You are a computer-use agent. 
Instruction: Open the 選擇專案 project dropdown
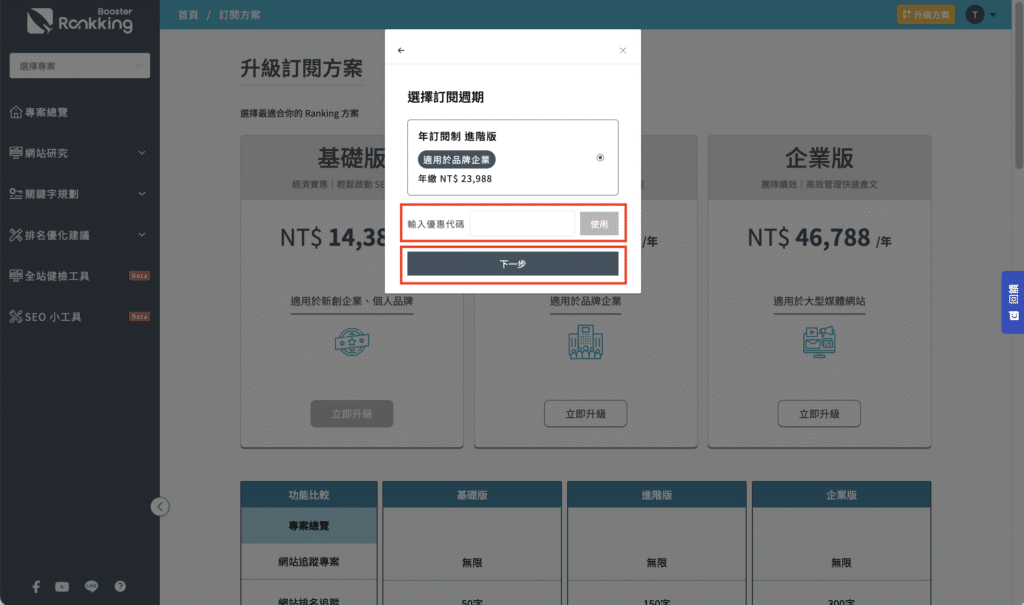[80, 66]
